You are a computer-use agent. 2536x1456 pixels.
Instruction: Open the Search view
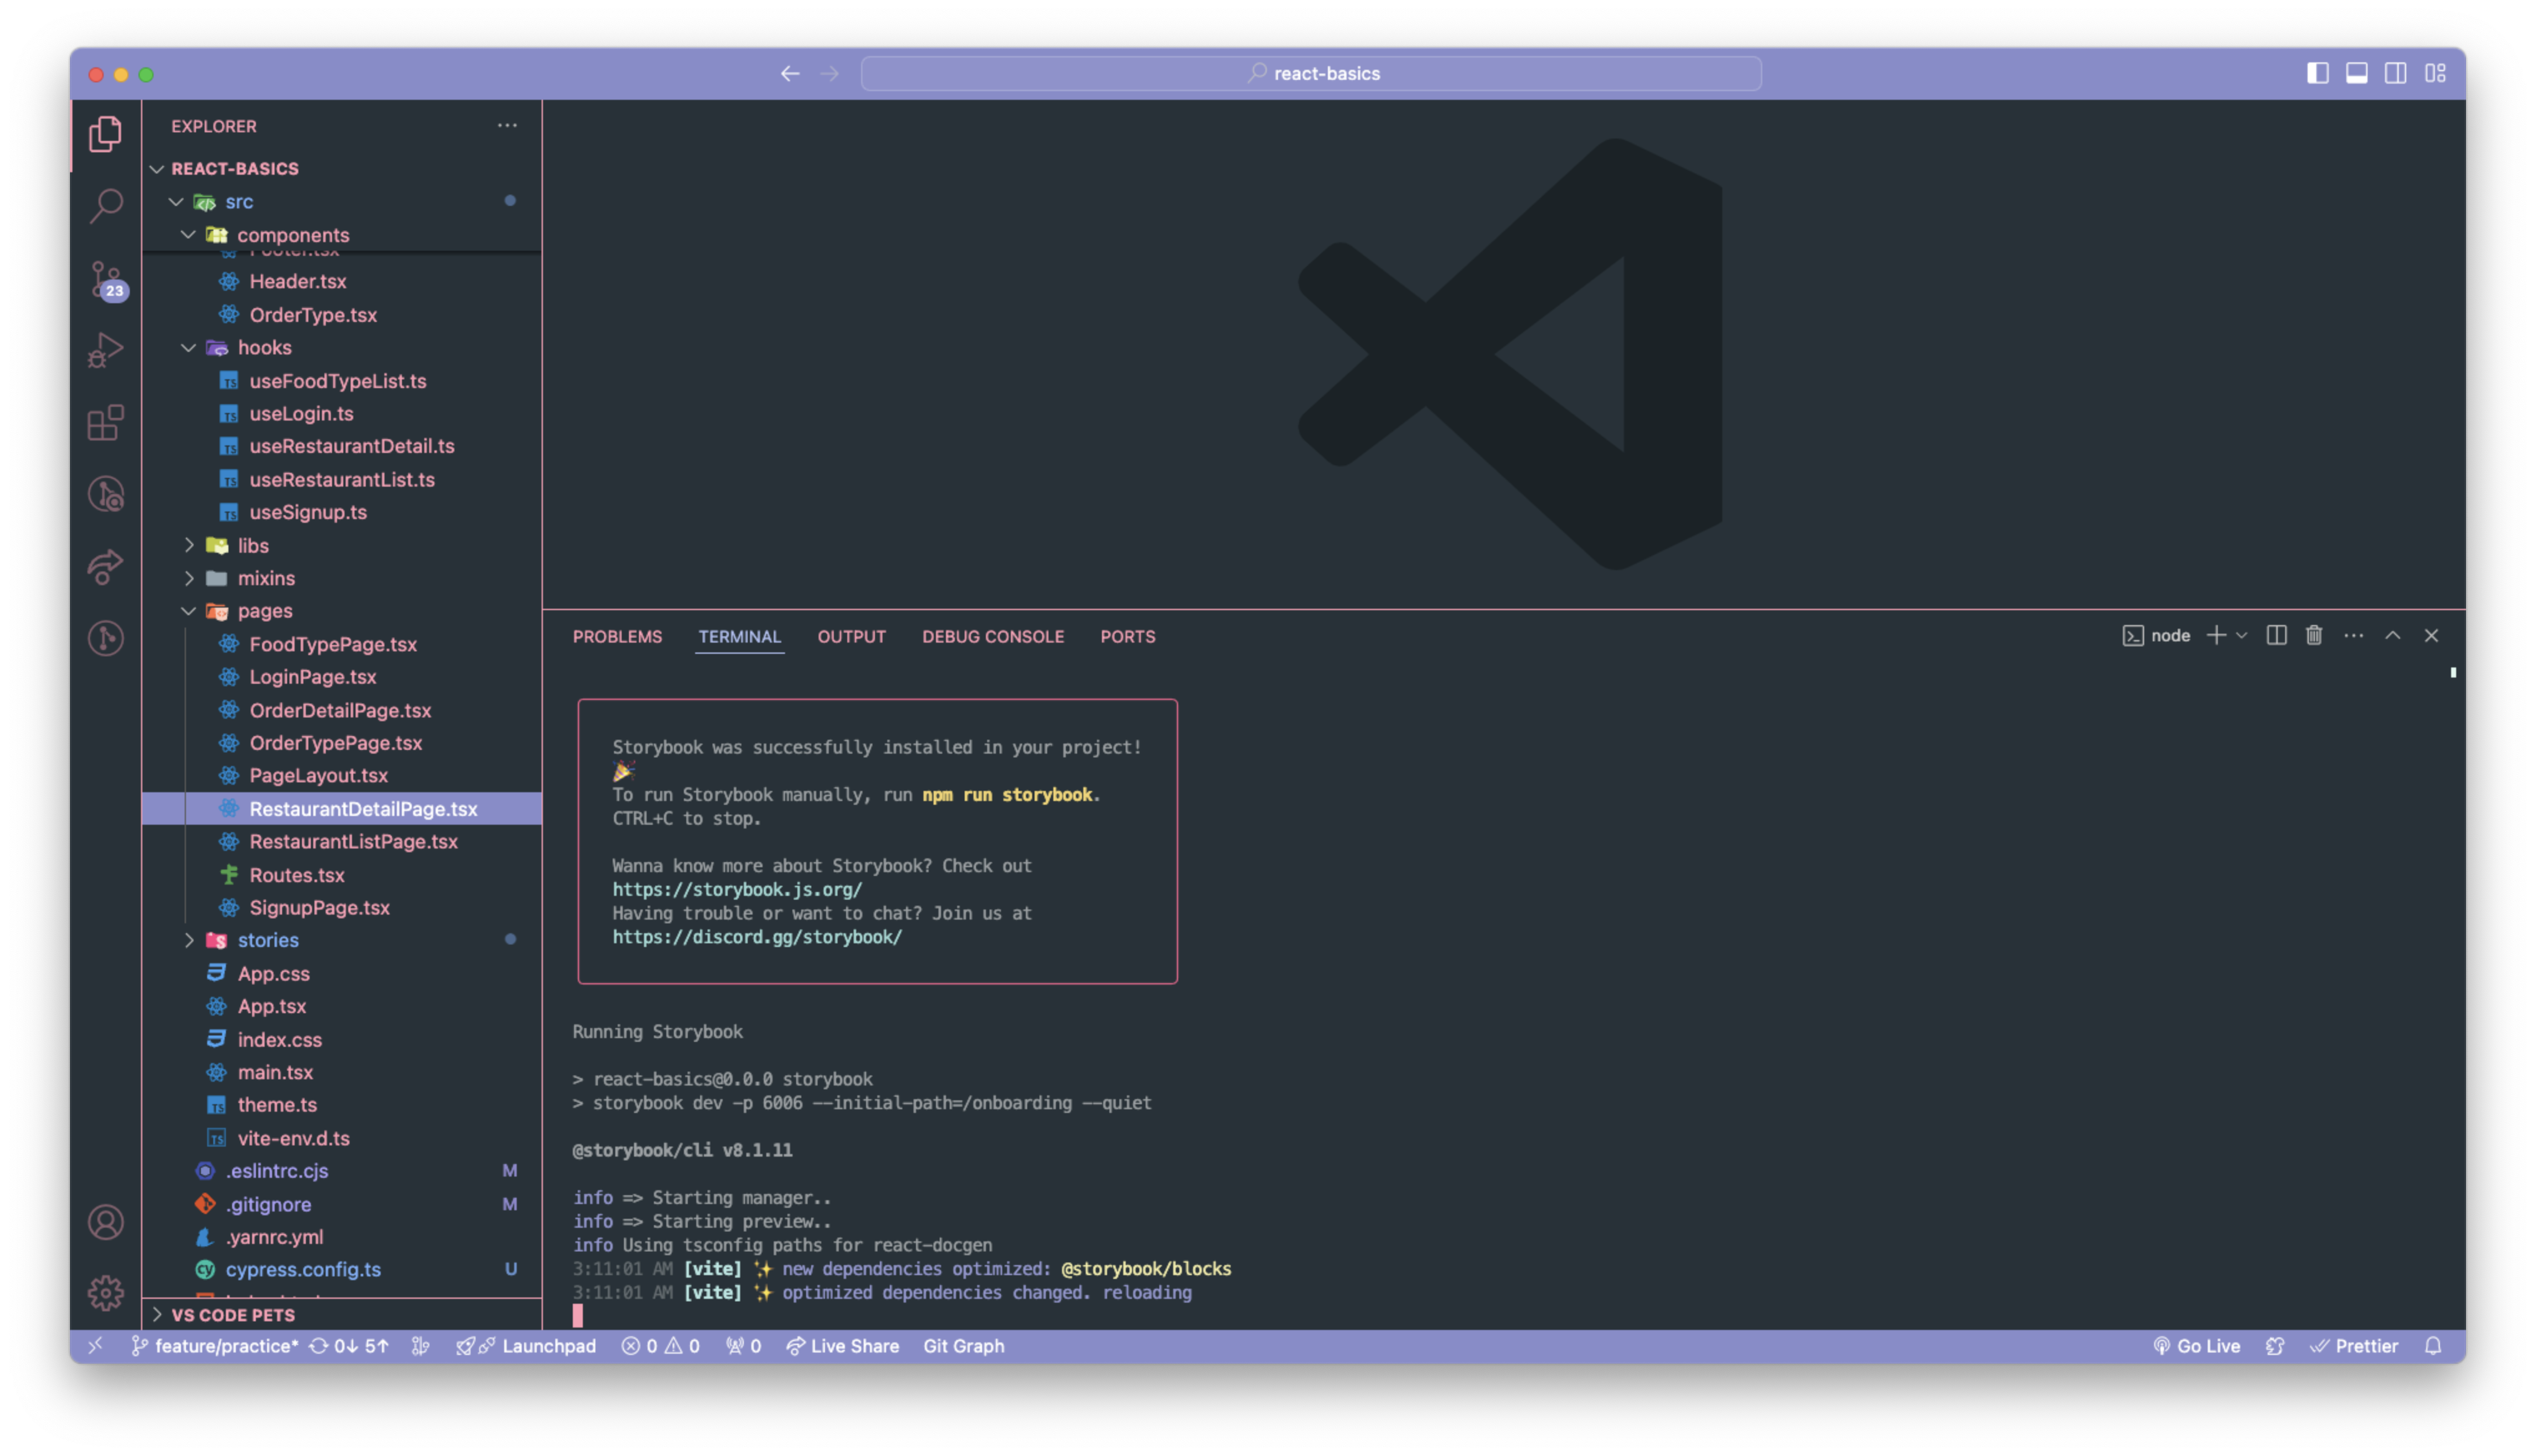point(105,206)
